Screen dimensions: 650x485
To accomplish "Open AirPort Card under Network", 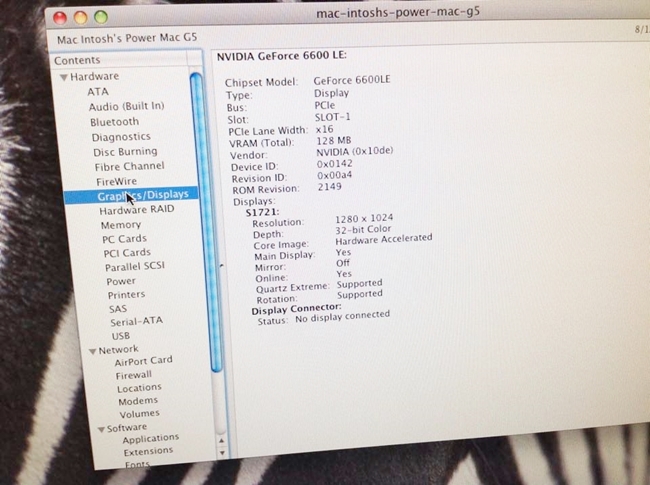I will [x=143, y=360].
